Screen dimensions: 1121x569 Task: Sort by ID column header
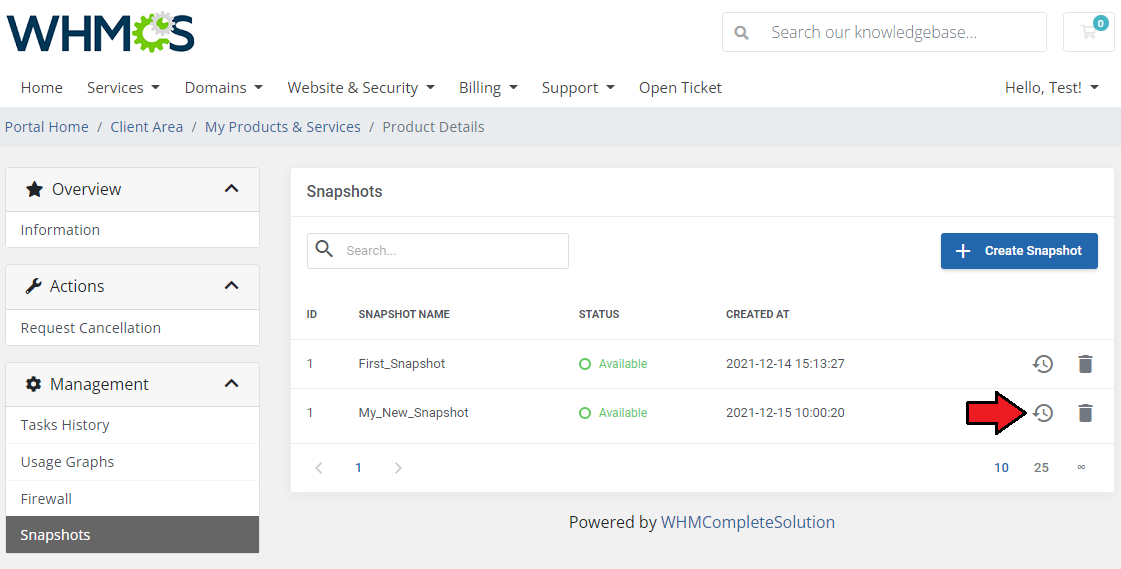click(x=312, y=314)
